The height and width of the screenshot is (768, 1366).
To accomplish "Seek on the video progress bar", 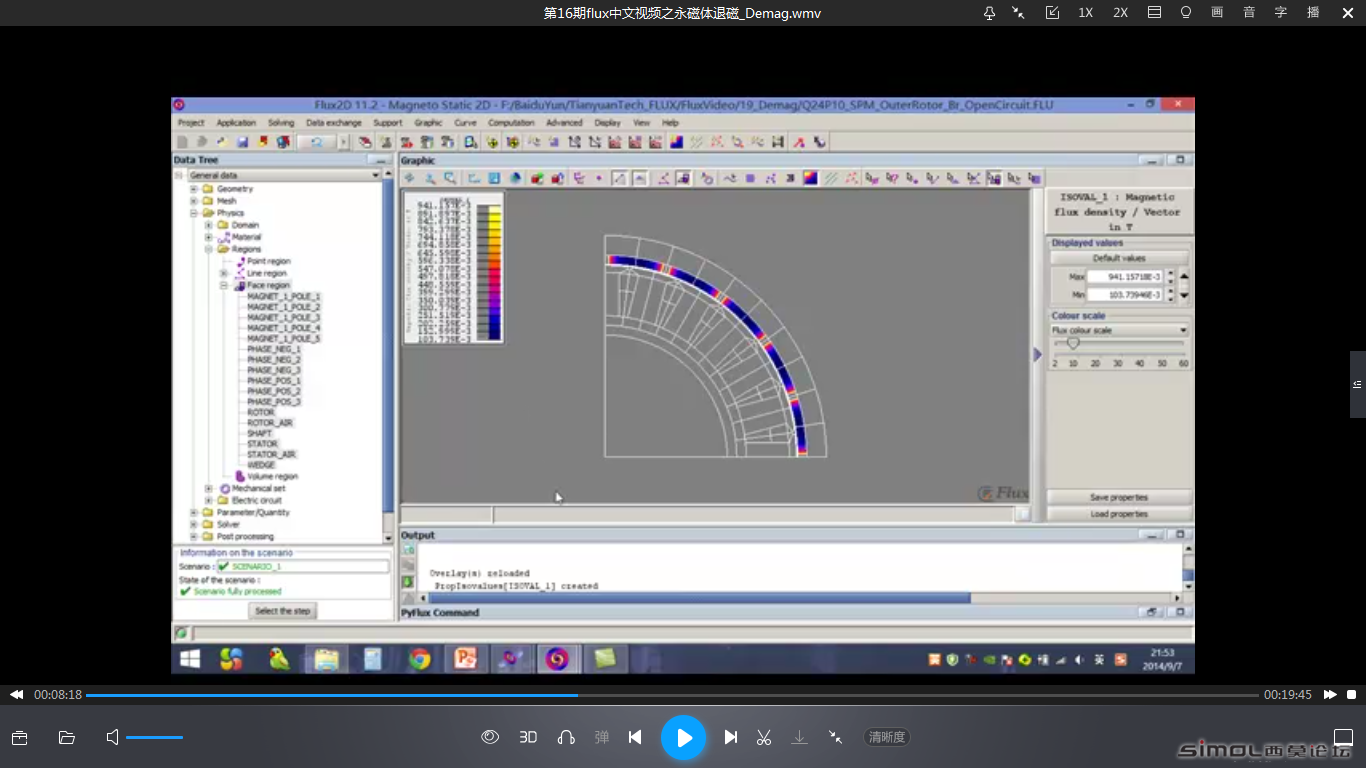I will (672, 695).
